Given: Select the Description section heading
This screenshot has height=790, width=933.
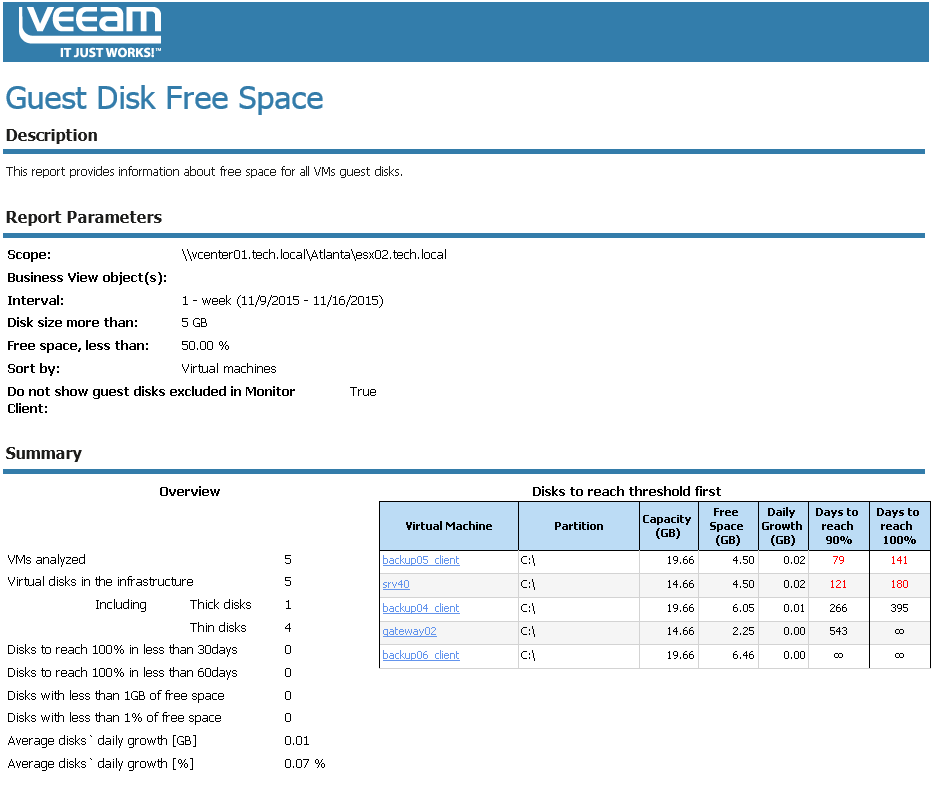Looking at the screenshot, I should (x=52, y=135).
